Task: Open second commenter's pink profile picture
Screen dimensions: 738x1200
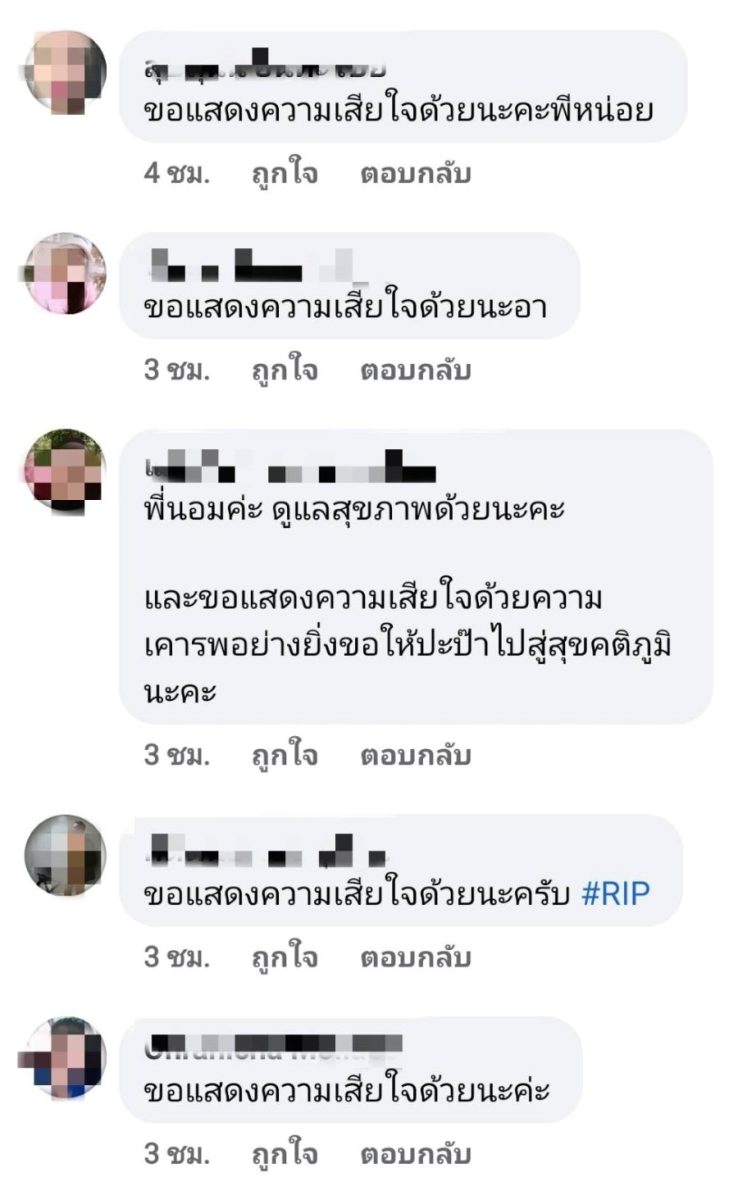Action: click(x=64, y=273)
